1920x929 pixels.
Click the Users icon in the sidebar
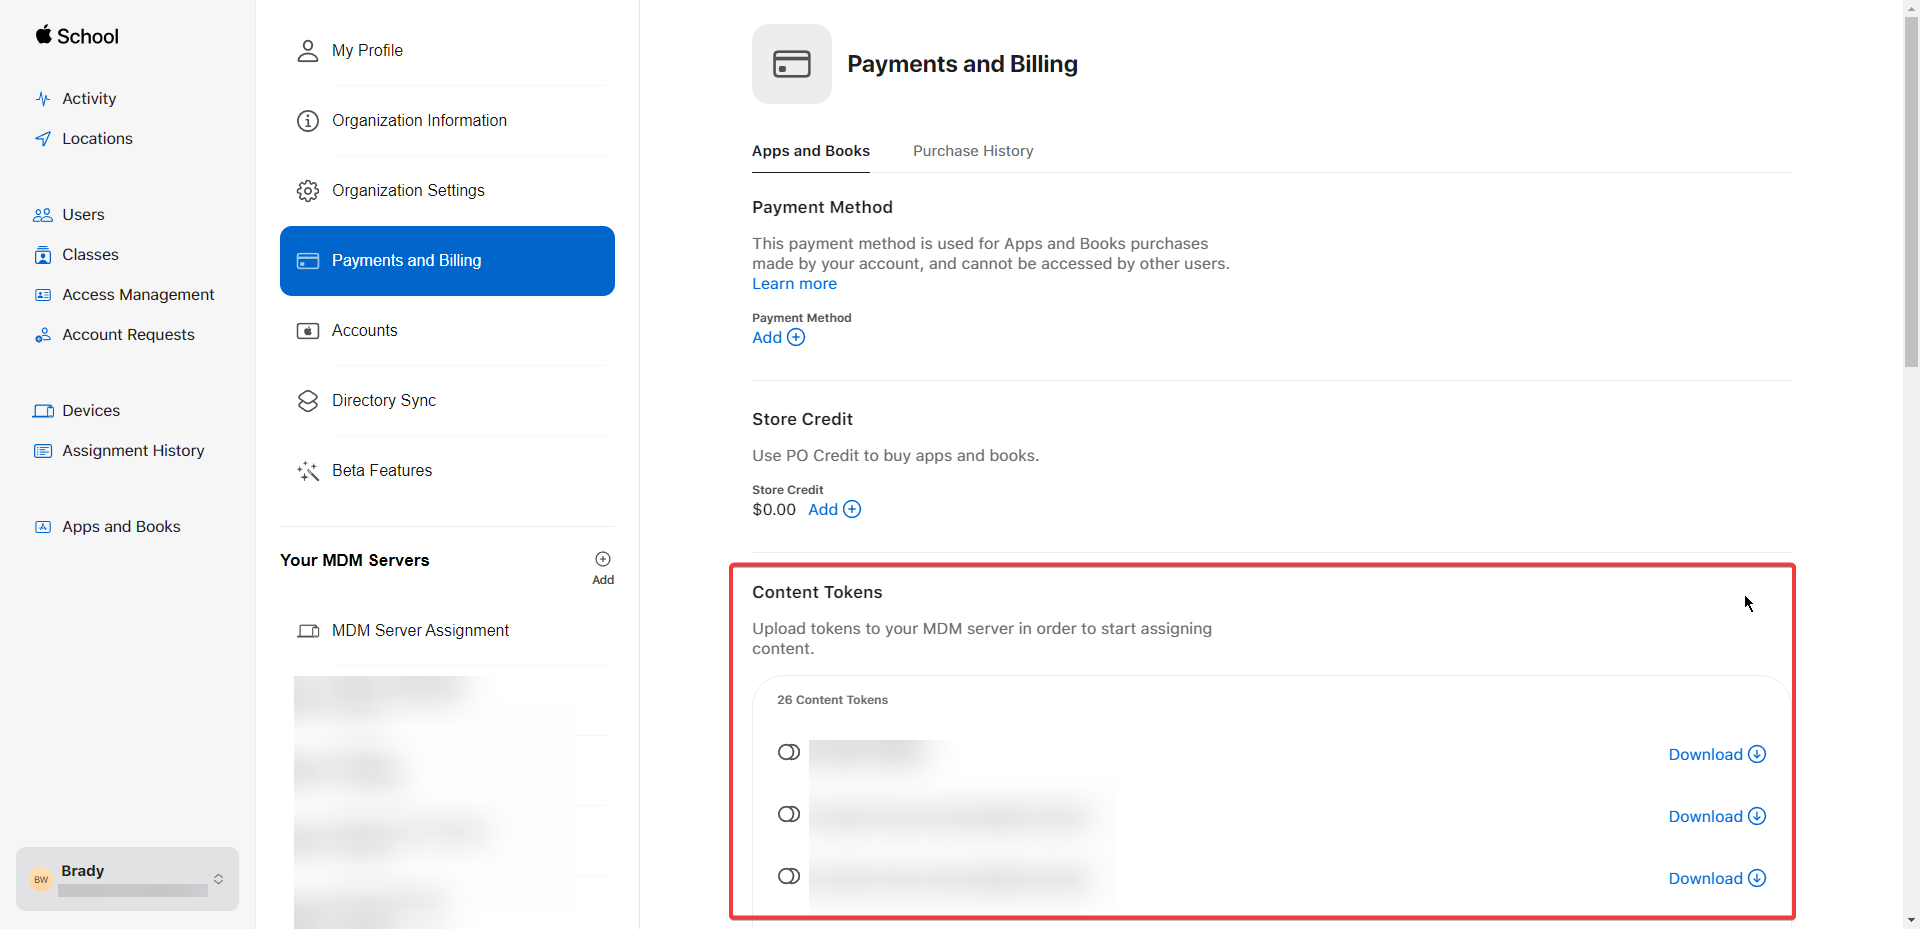click(x=41, y=214)
